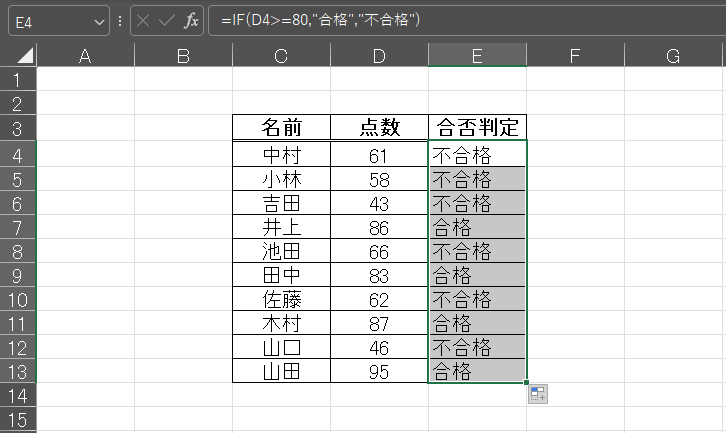Click the 合格 result cell for 田中

477,275
